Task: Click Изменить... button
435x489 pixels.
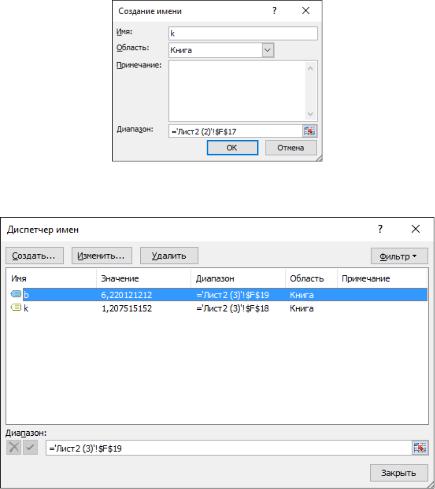Action: (102, 256)
